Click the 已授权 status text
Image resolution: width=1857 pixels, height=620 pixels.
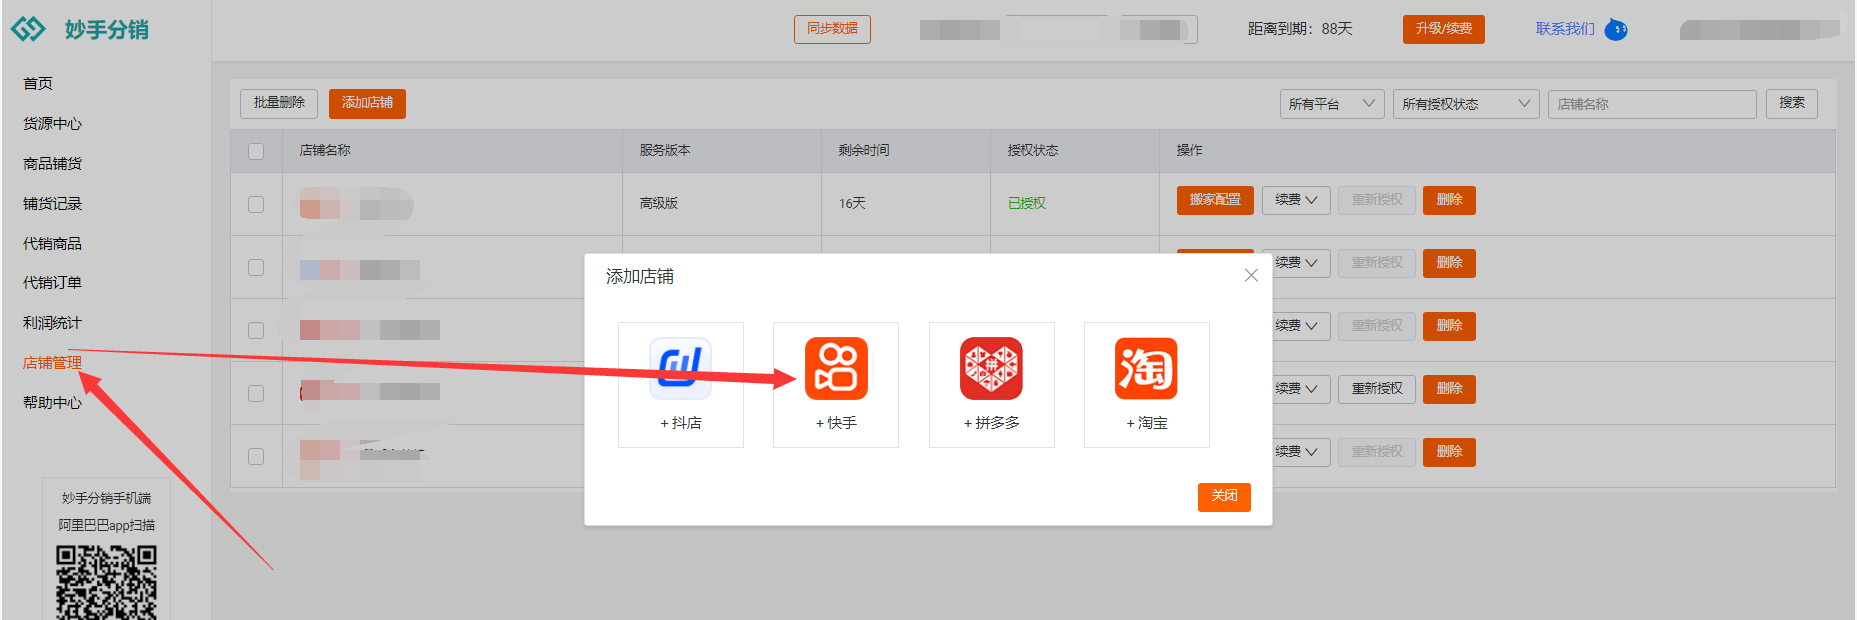1027,203
